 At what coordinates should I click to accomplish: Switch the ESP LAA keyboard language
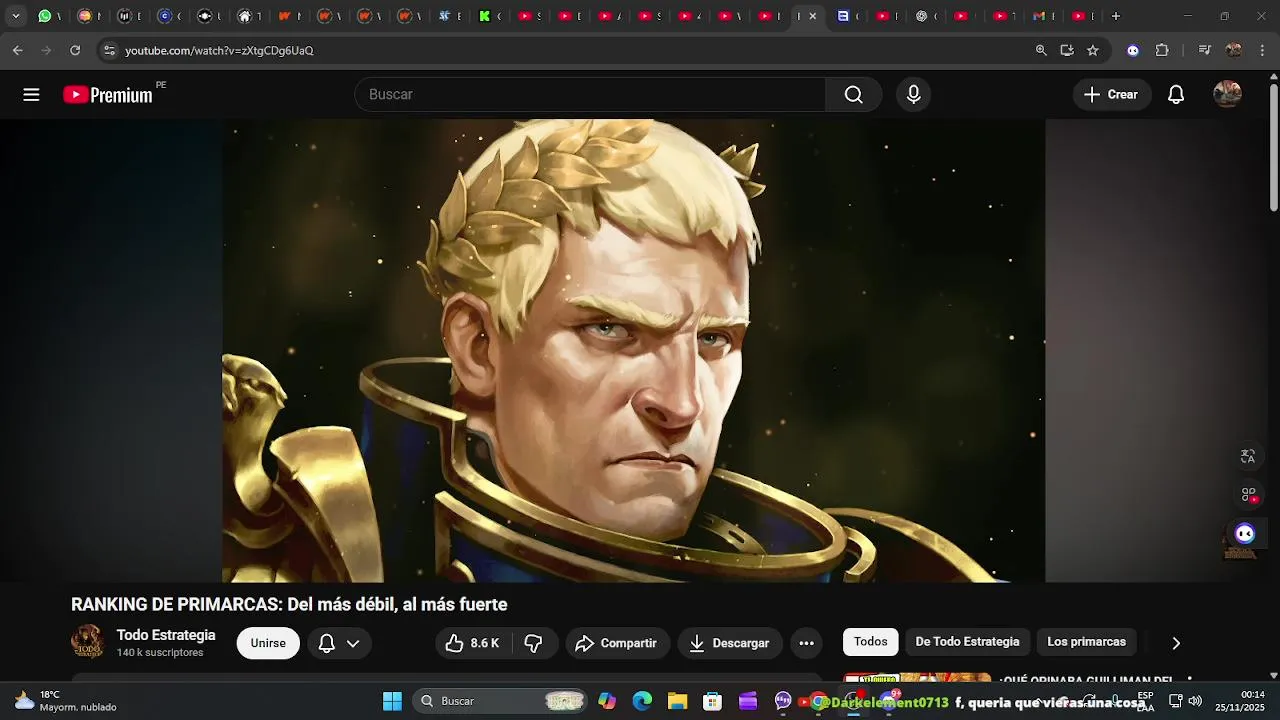coord(1145,701)
